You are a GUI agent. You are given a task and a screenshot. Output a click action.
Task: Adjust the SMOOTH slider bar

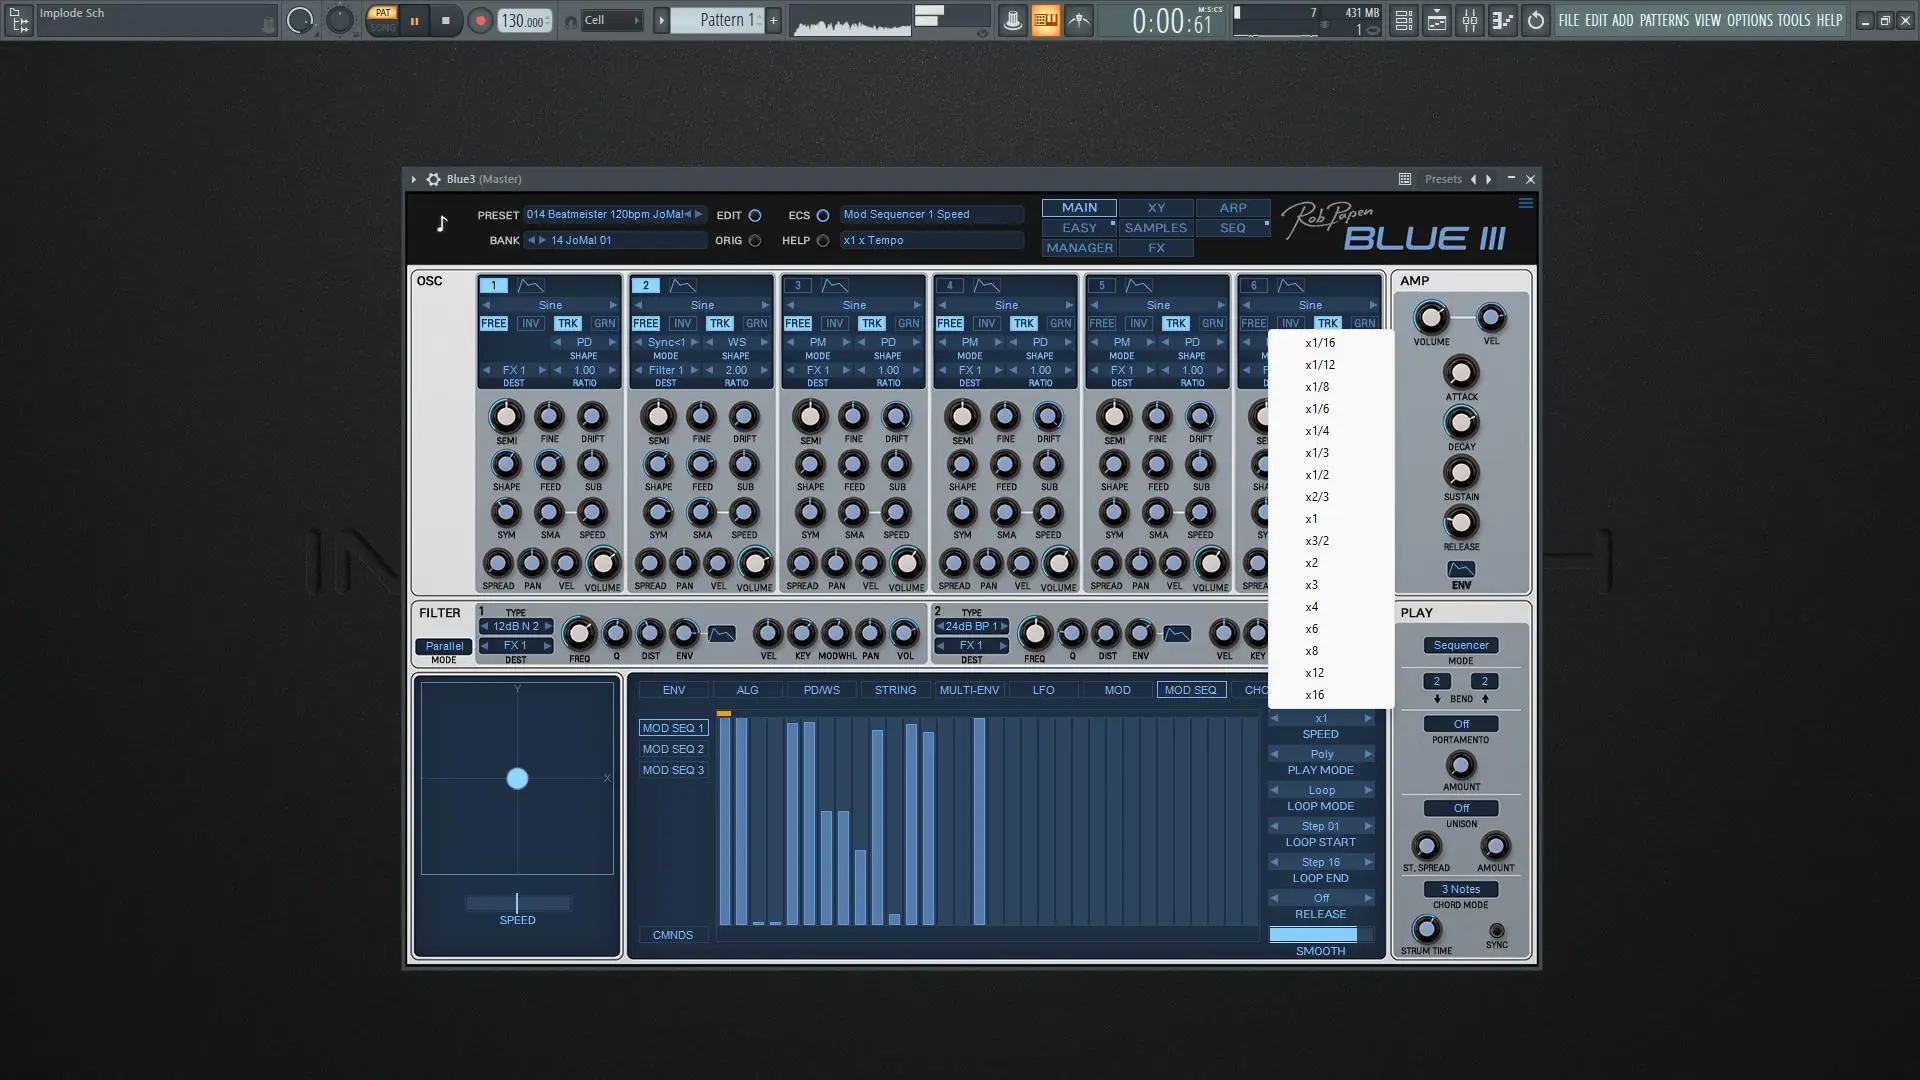coord(1320,934)
